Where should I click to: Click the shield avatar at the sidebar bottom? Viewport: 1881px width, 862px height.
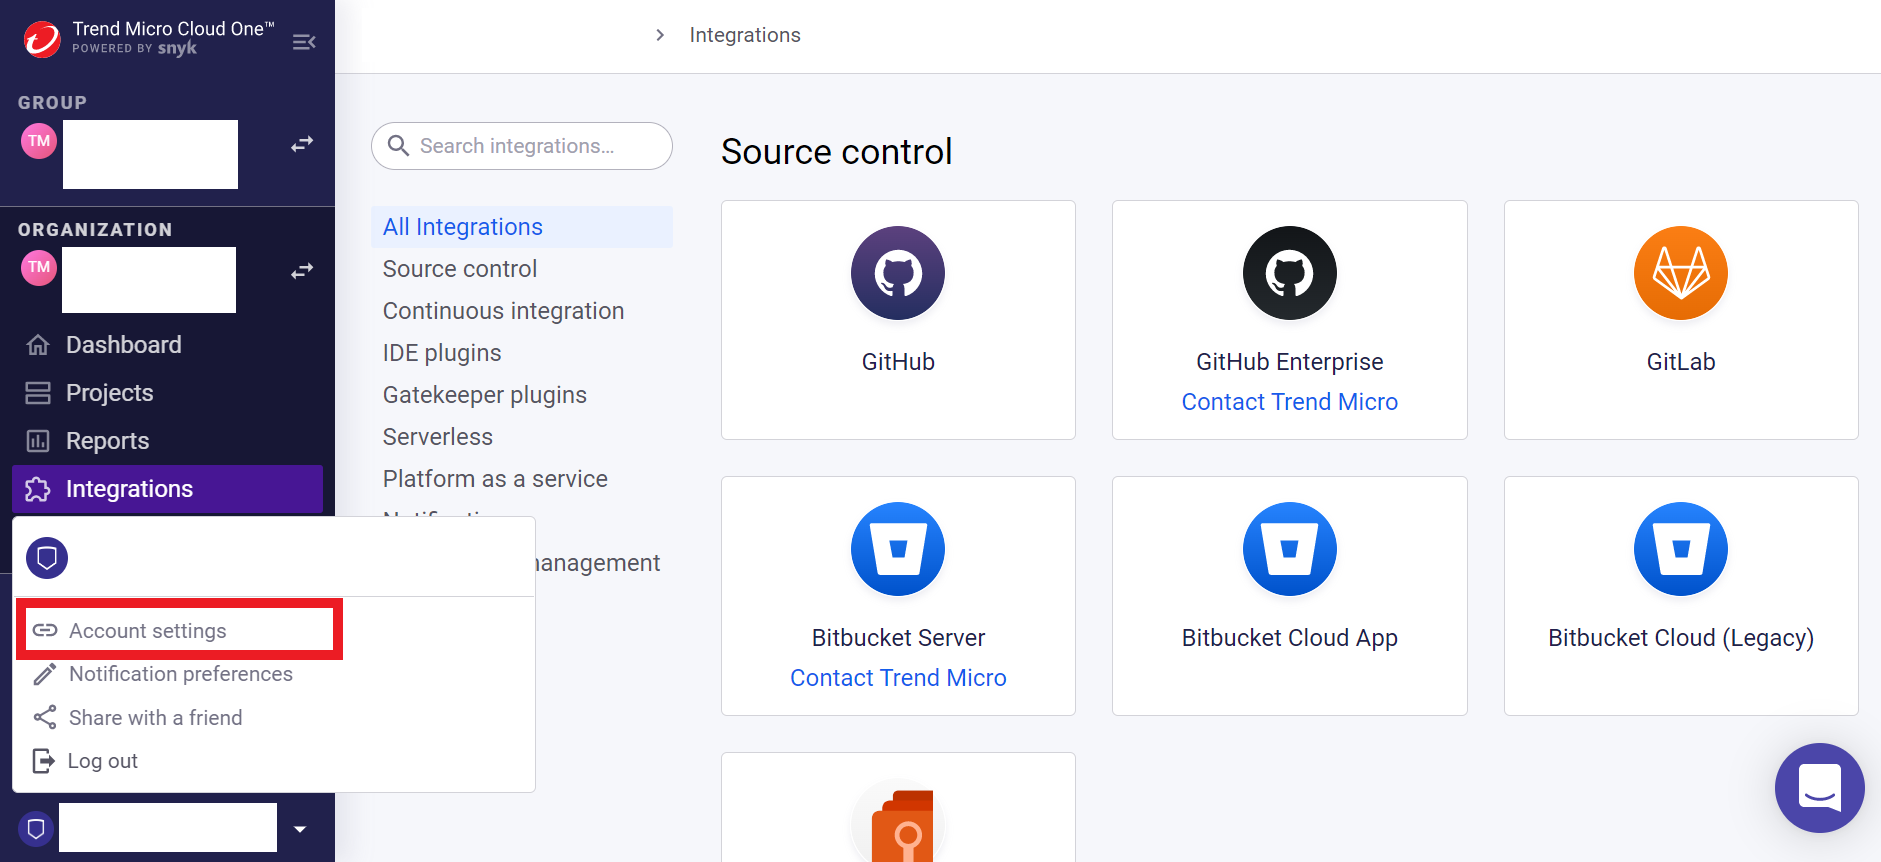click(x=36, y=829)
